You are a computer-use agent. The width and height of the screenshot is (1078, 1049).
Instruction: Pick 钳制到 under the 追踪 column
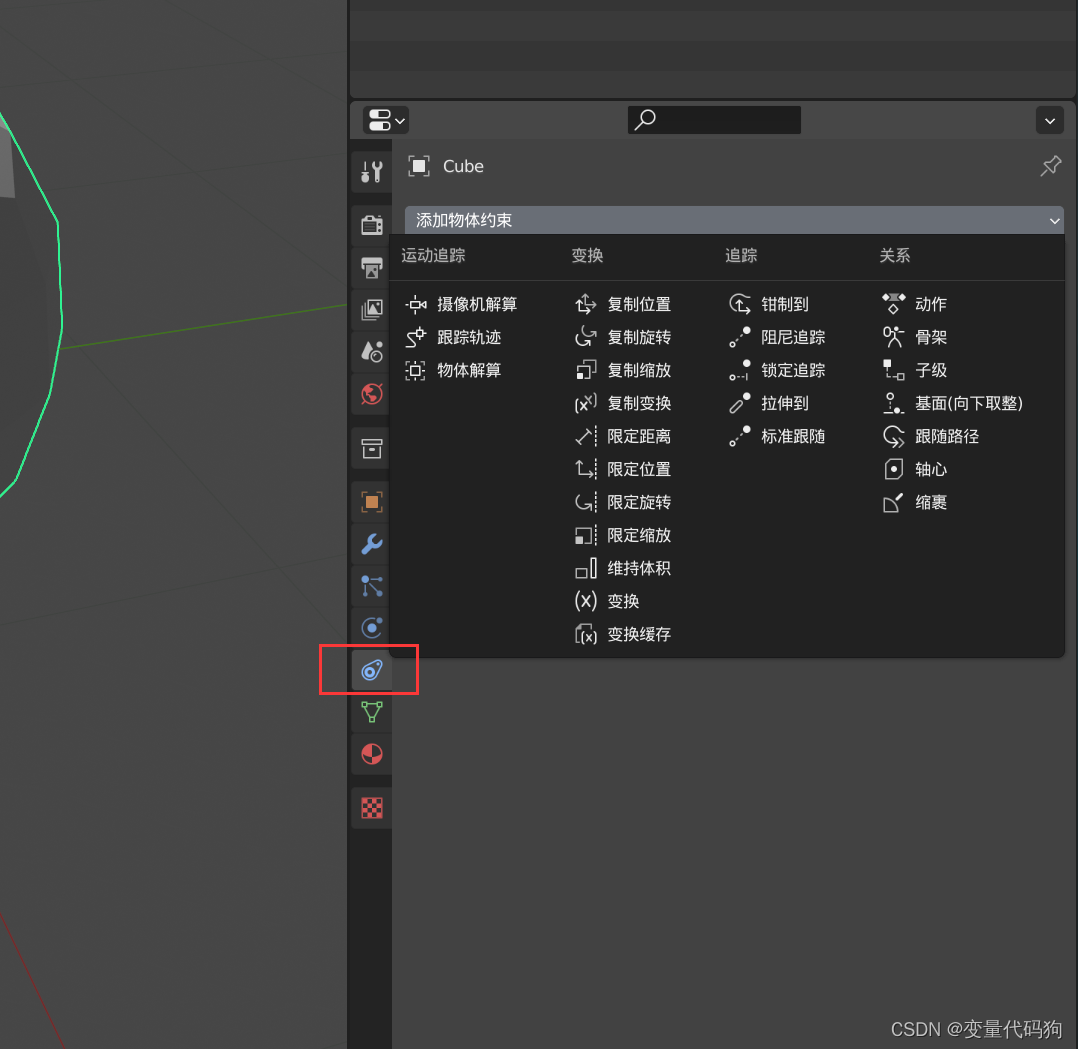[786, 304]
